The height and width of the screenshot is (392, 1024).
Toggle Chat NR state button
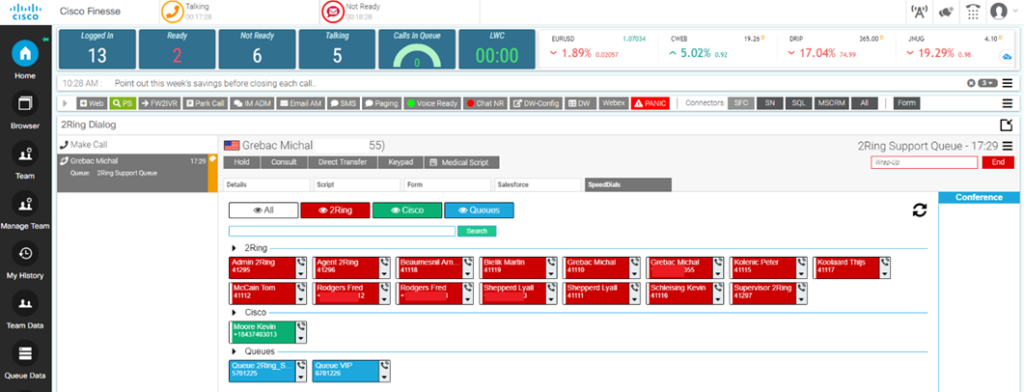[485, 103]
